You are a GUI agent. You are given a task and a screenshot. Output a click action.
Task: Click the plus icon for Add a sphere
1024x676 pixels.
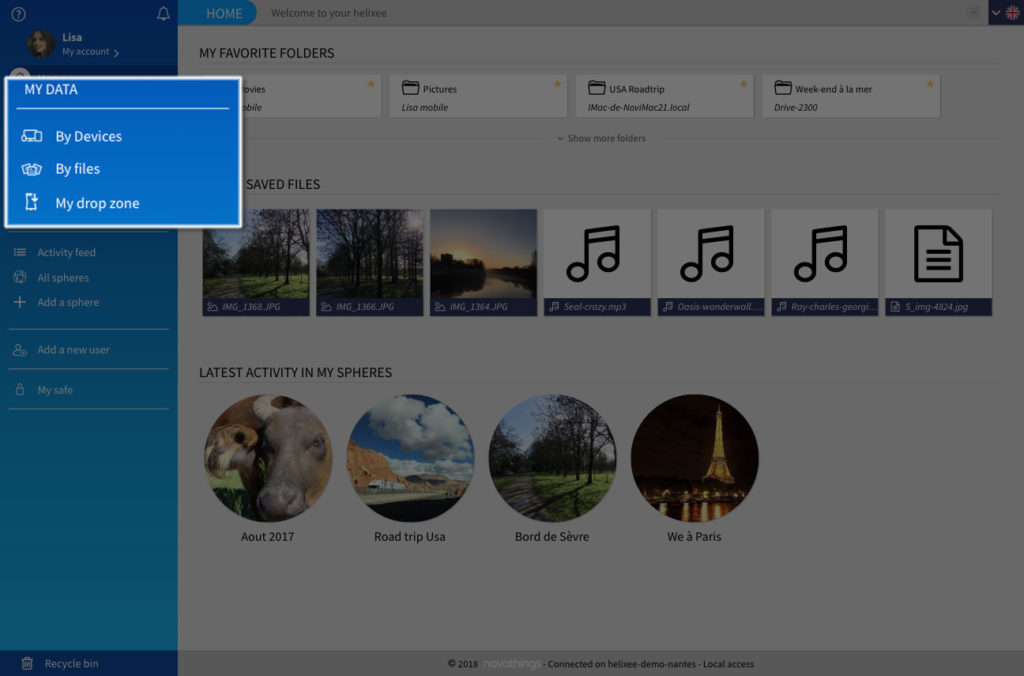point(20,302)
